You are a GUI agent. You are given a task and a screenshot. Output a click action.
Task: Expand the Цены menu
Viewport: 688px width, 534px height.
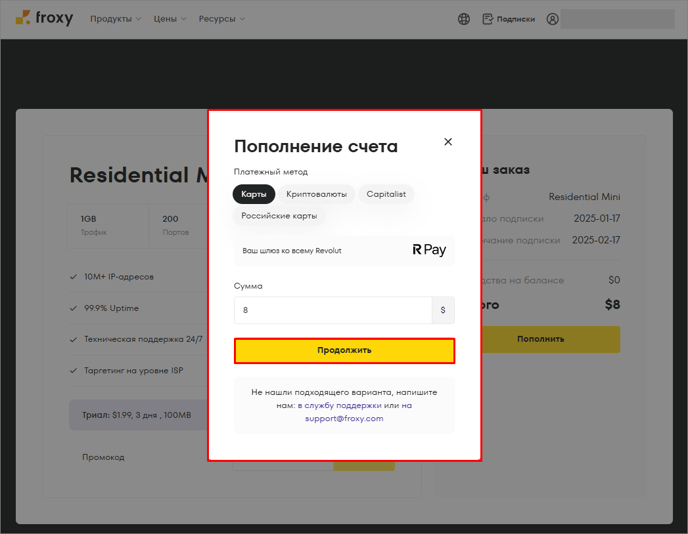[x=170, y=19]
